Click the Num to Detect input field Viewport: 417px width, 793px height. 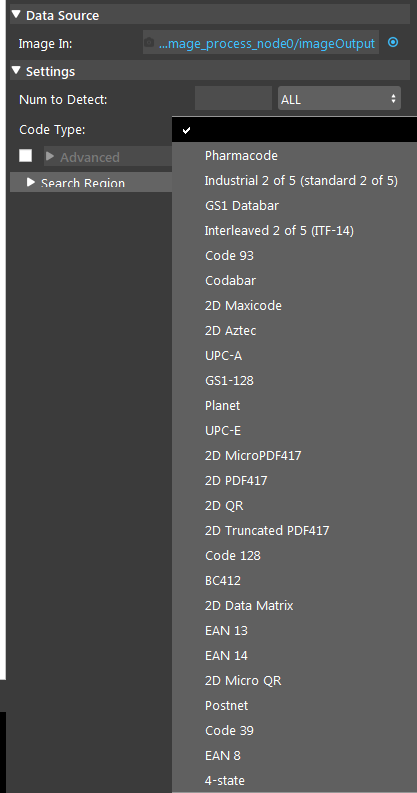pyautogui.click(x=234, y=99)
